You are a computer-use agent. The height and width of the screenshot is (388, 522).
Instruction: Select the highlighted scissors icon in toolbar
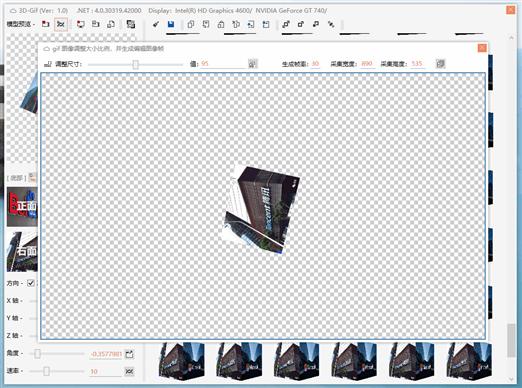click(61, 24)
